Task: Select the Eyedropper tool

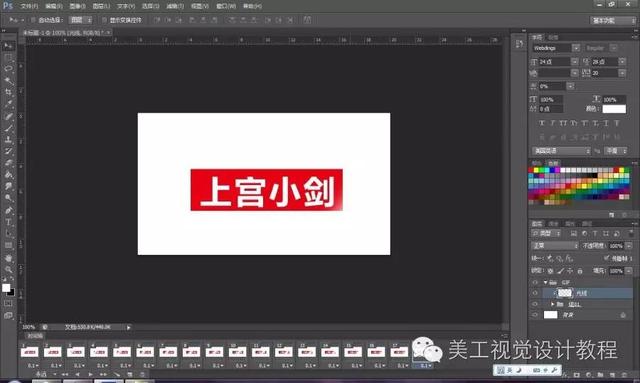Action: point(8,104)
